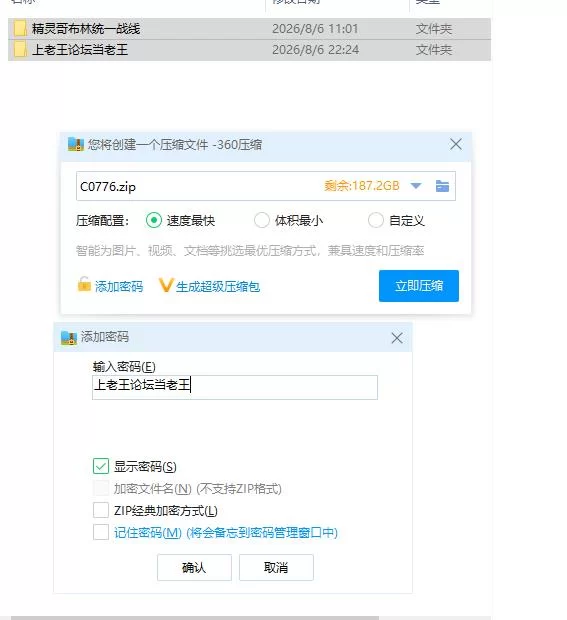
Task: Pick the 自定义 compression setting
Action: click(x=376, y=220)
